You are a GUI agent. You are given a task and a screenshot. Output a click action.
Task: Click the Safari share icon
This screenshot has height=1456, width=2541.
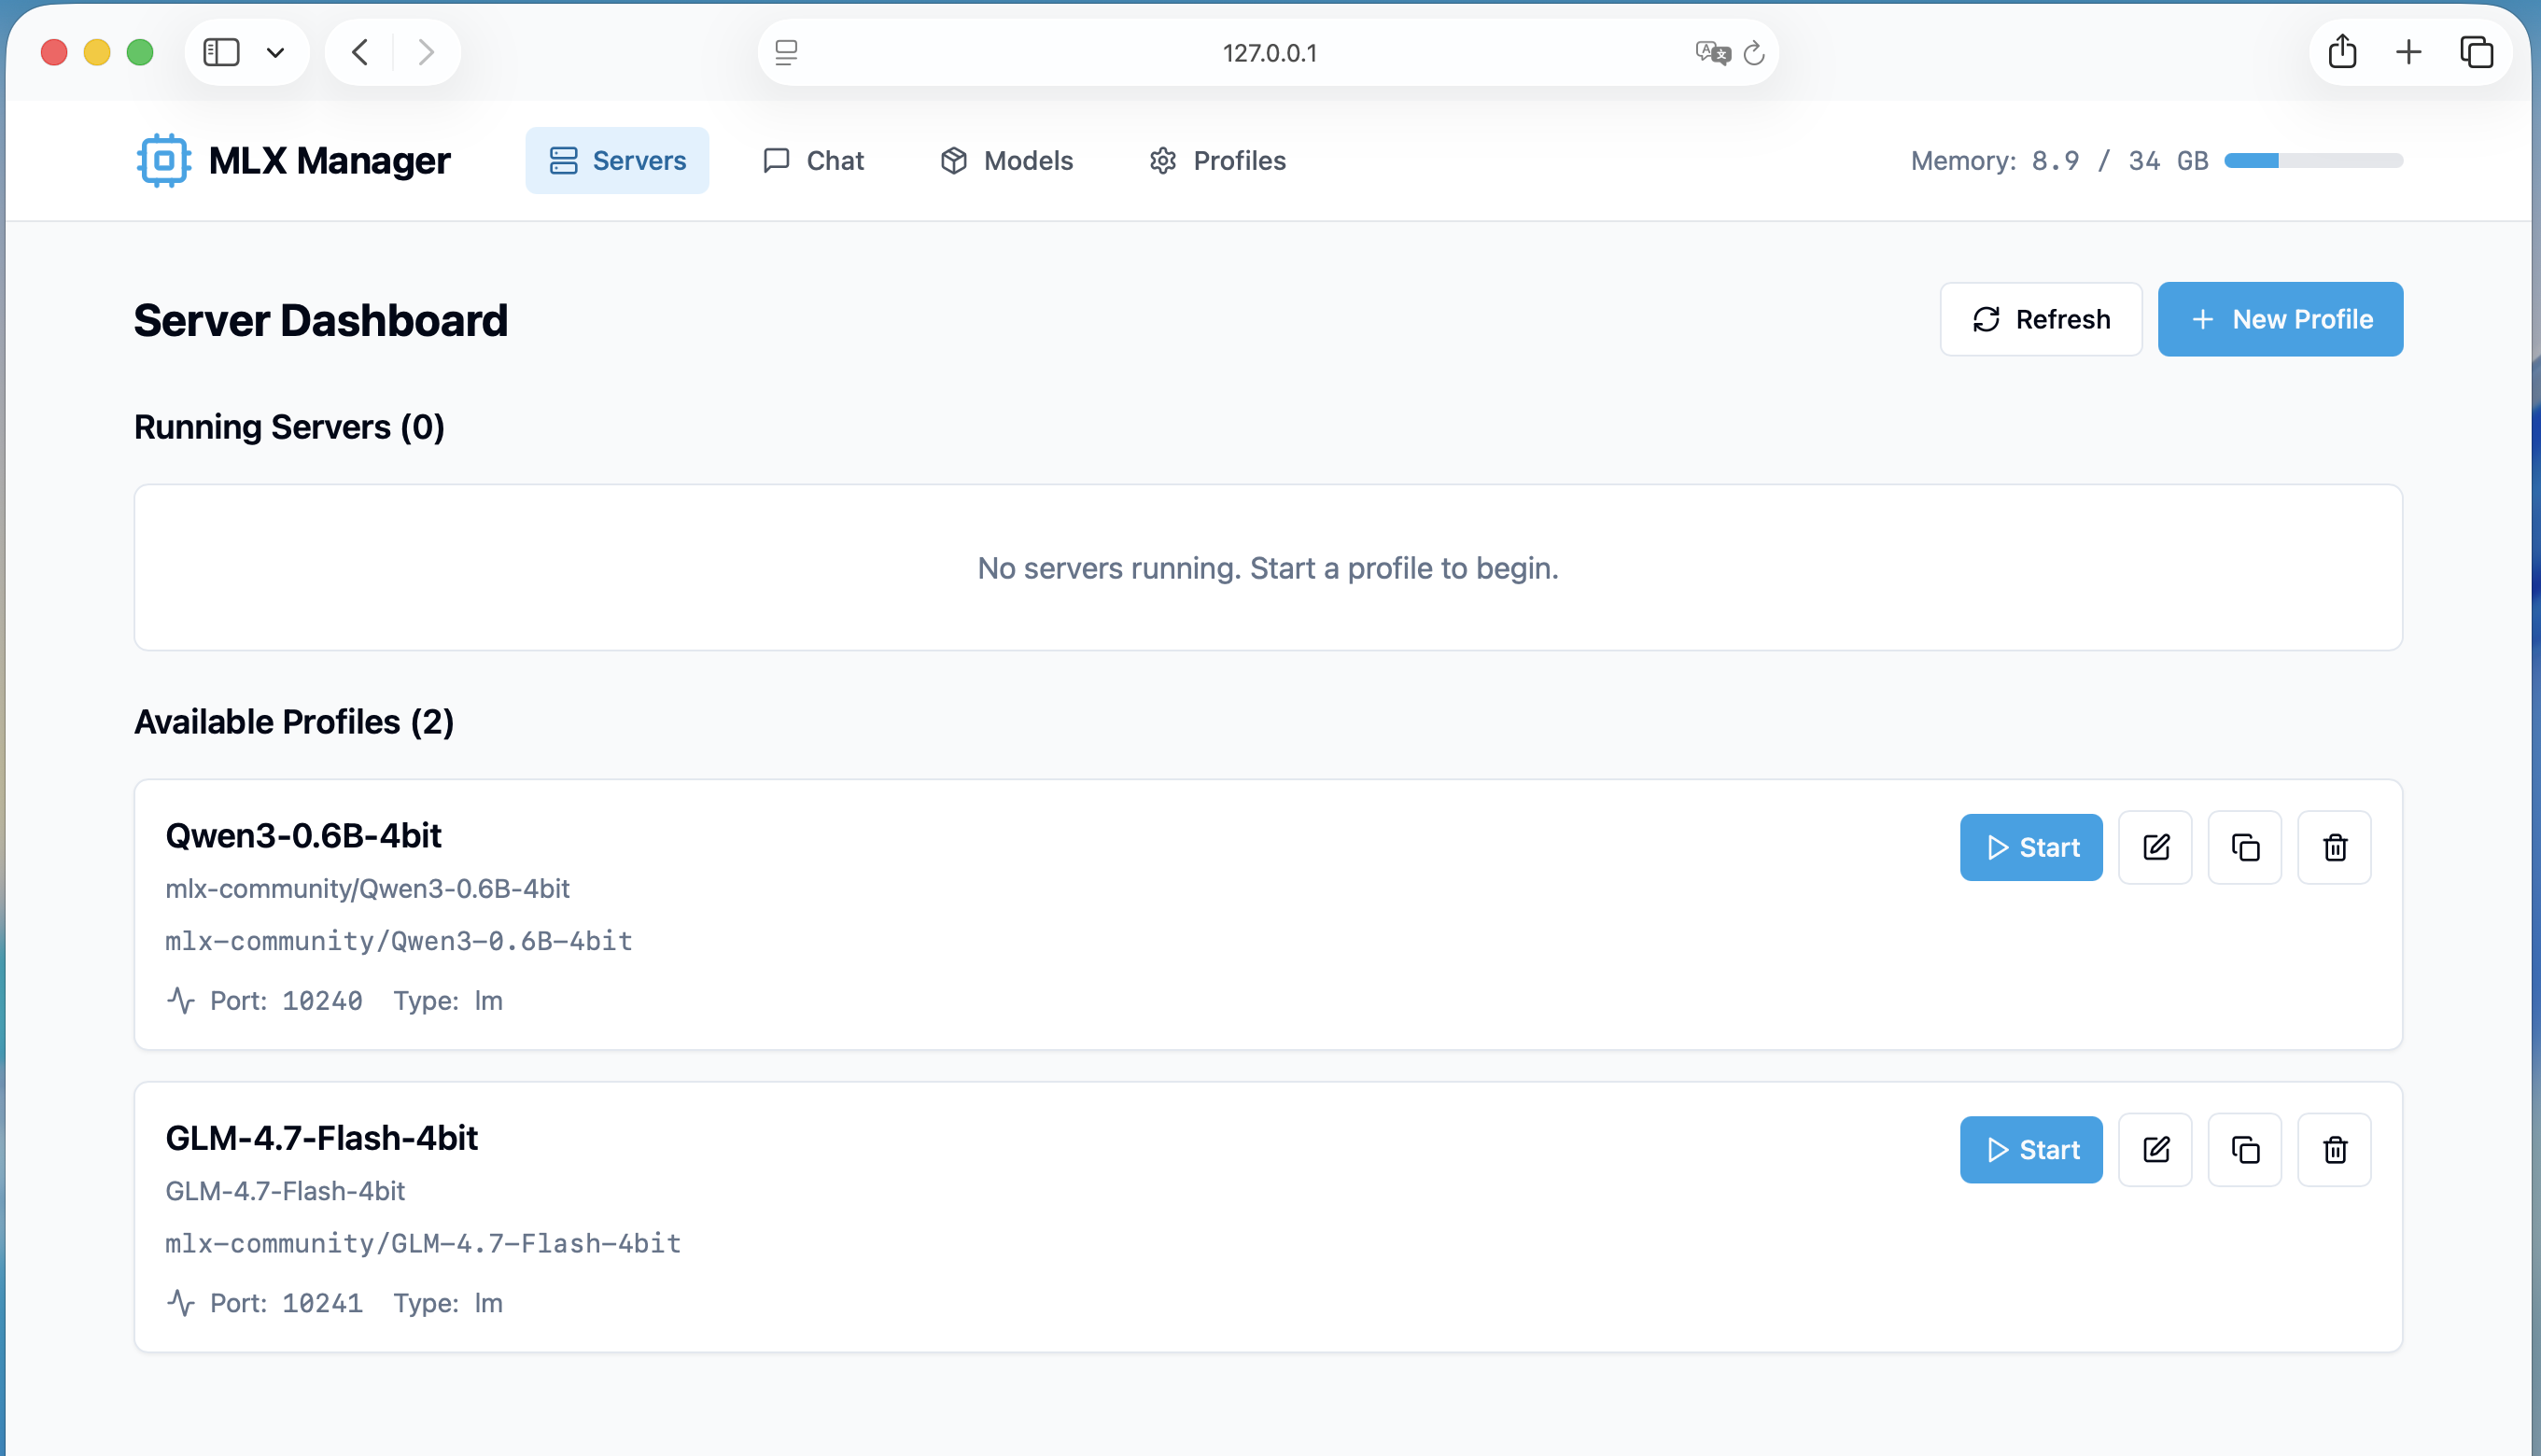point(2341,52)
